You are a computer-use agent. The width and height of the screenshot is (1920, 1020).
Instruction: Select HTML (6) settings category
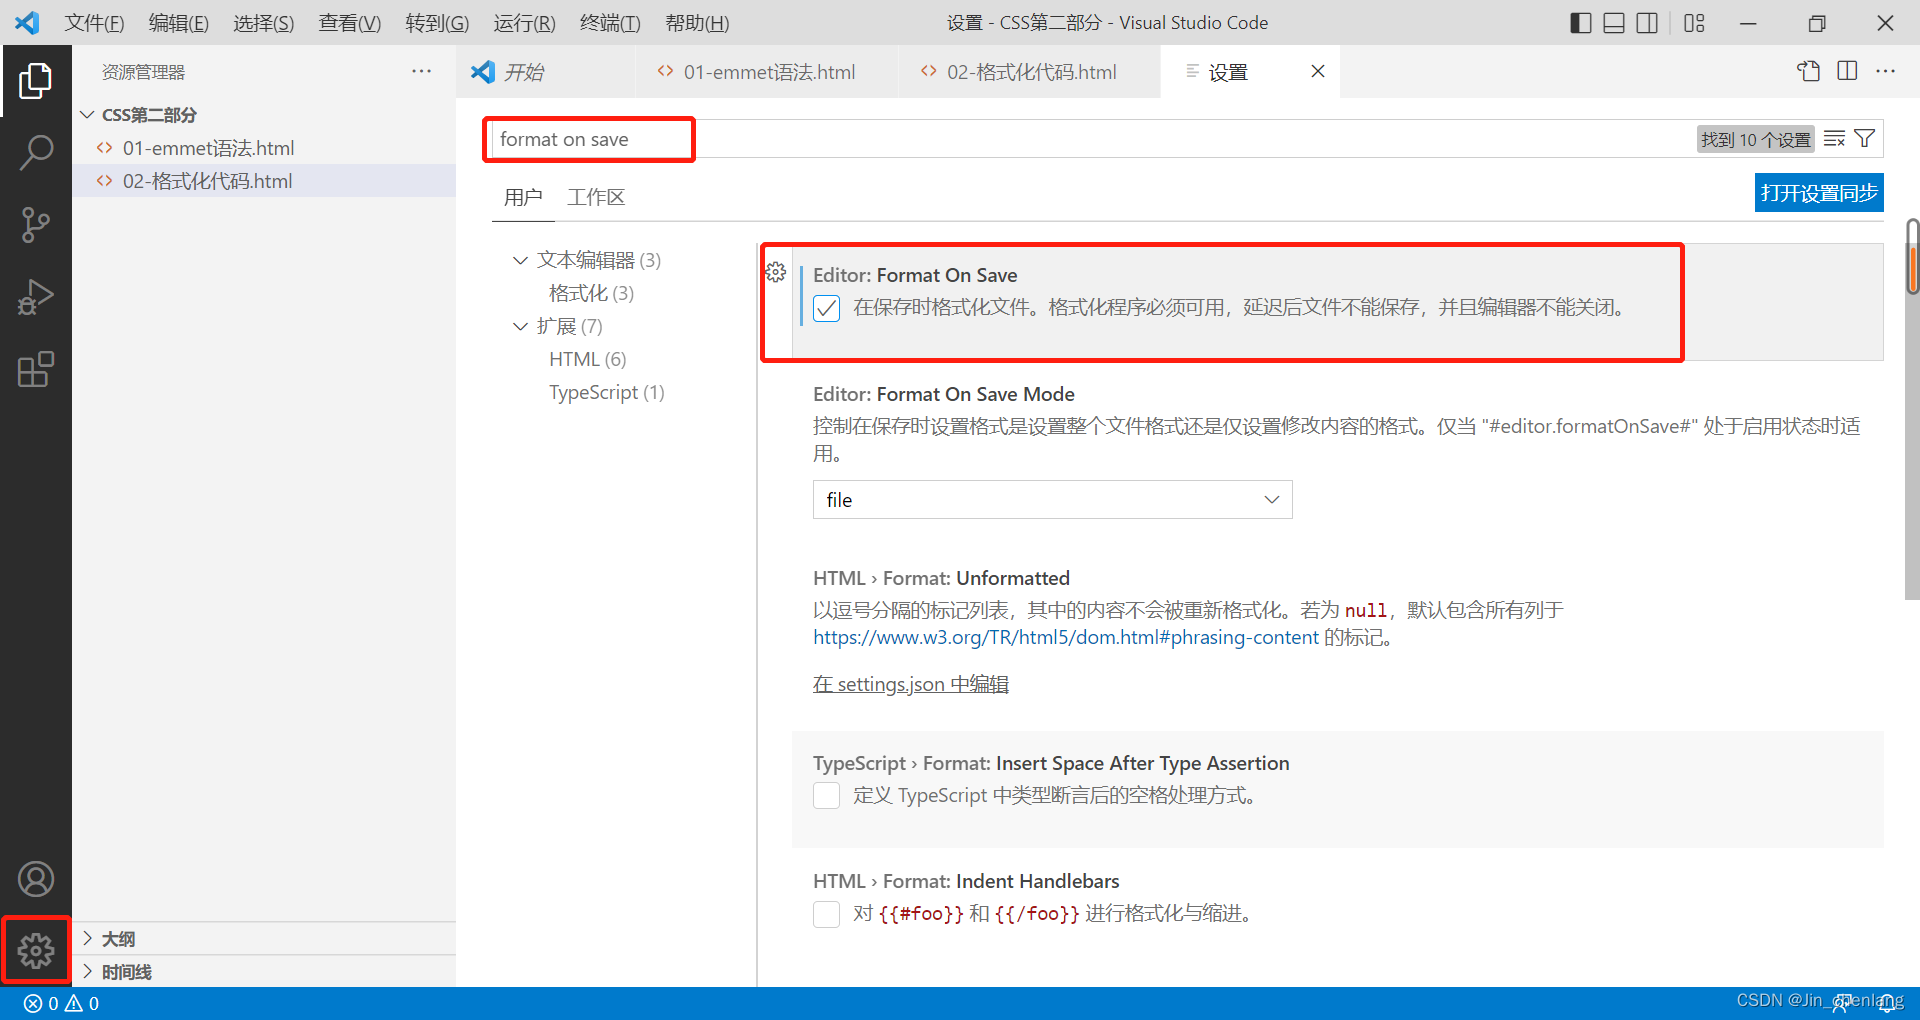pyautogui.click(x=587, y=359)
